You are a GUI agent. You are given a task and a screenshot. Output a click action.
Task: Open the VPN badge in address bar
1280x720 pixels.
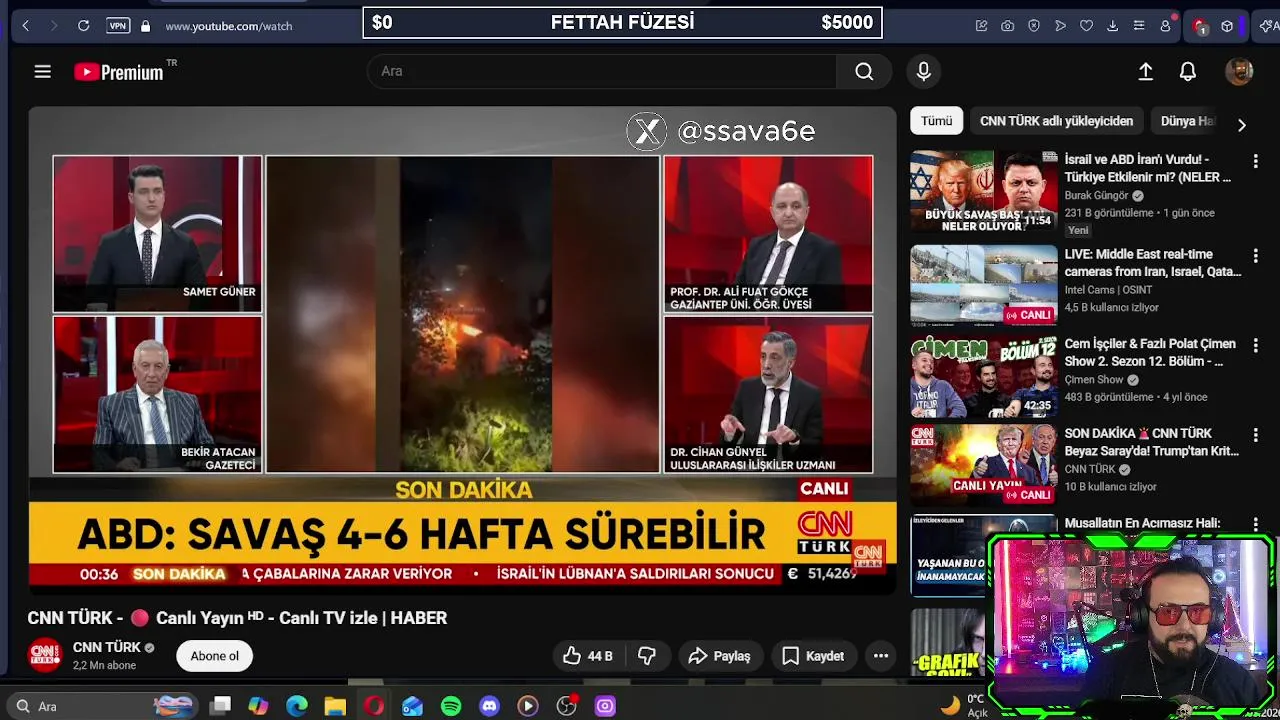coord(118,26)
